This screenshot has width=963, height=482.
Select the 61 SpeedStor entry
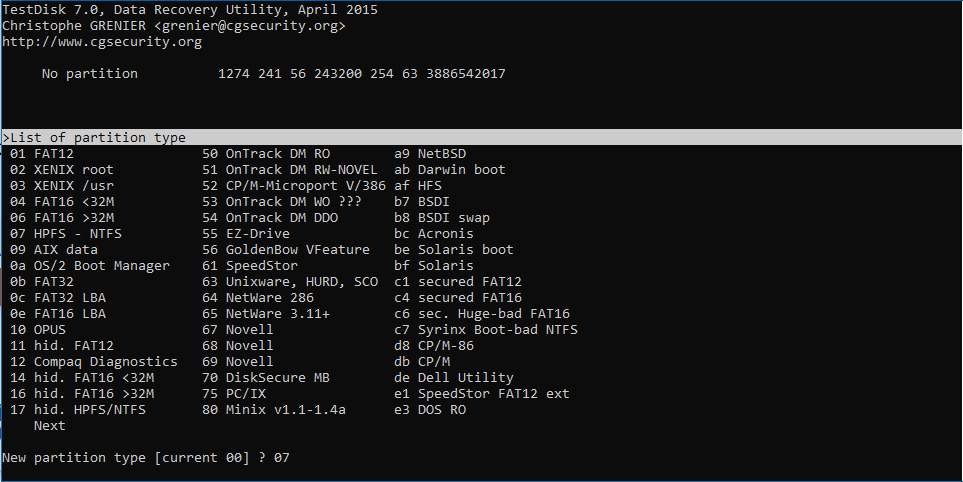click(x=250, y=265)
